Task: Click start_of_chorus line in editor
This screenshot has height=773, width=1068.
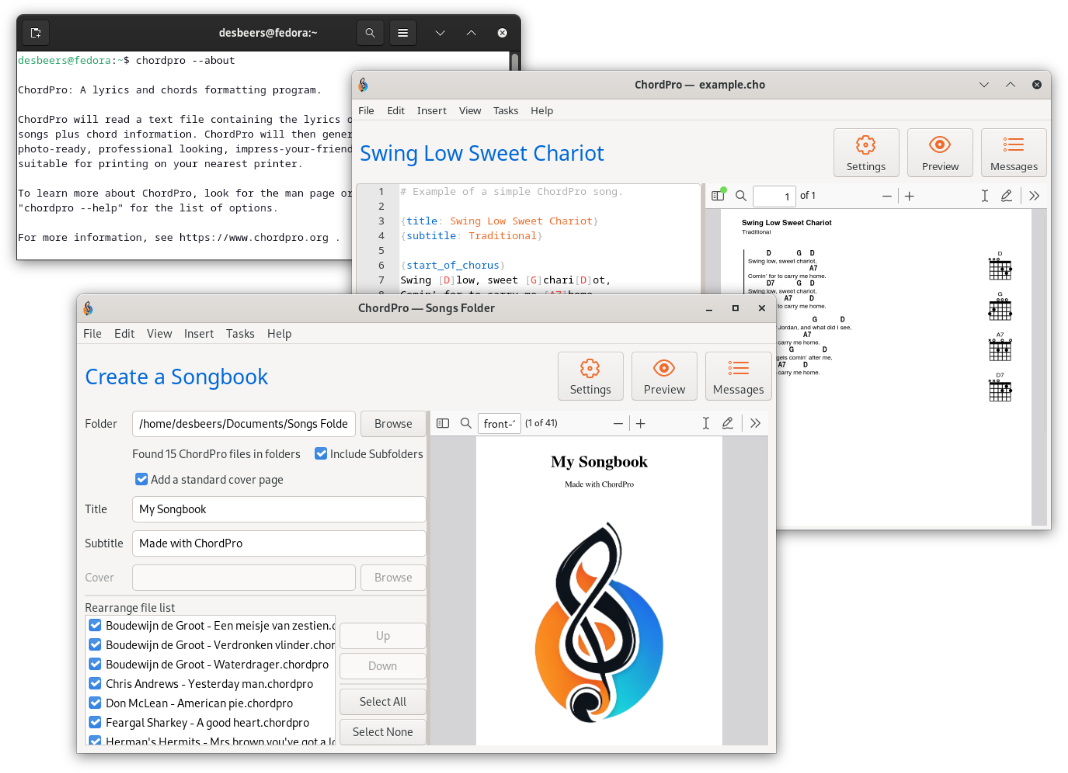Action: click(453, 266)
